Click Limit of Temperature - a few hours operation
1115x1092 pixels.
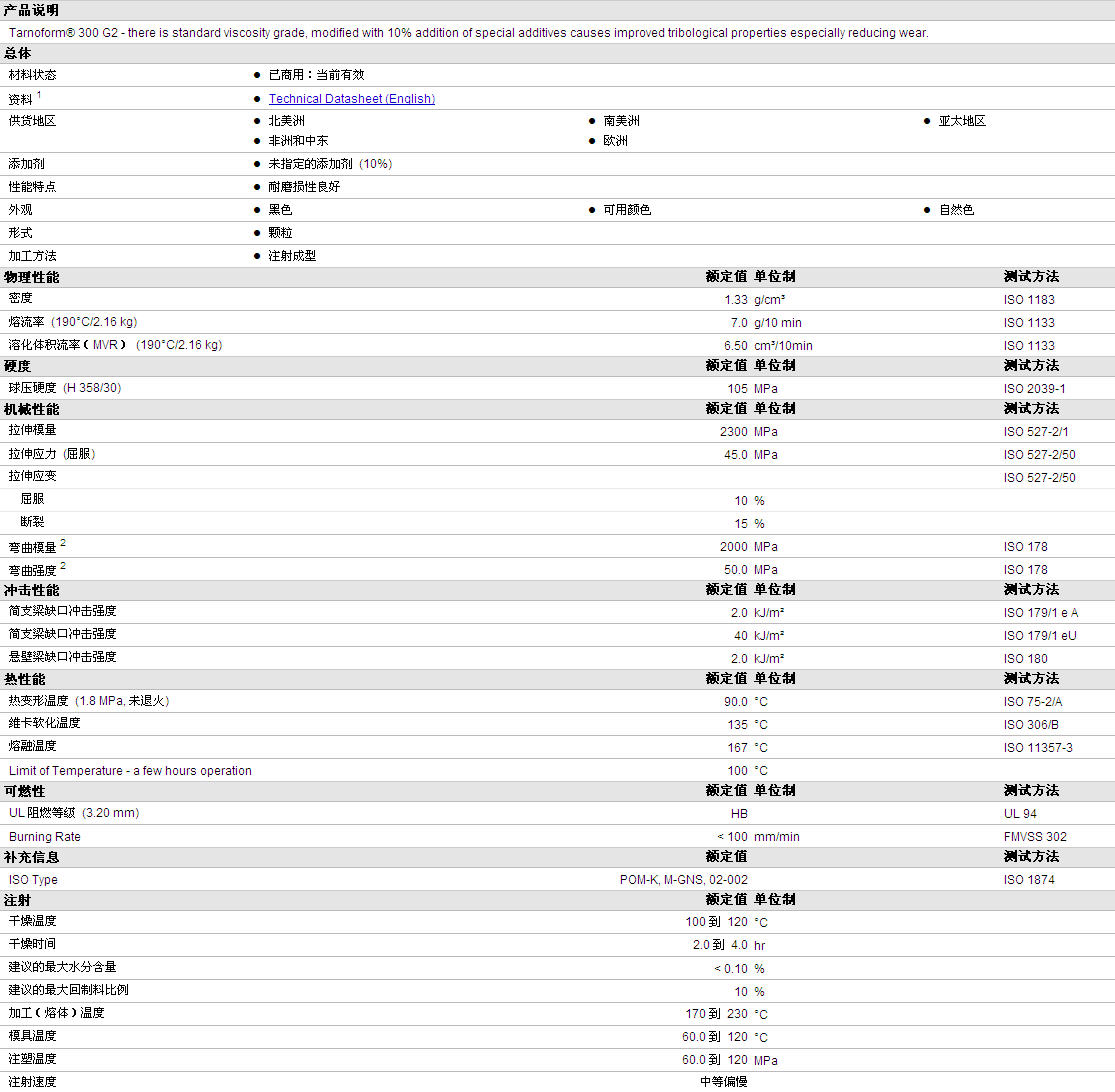130,771
